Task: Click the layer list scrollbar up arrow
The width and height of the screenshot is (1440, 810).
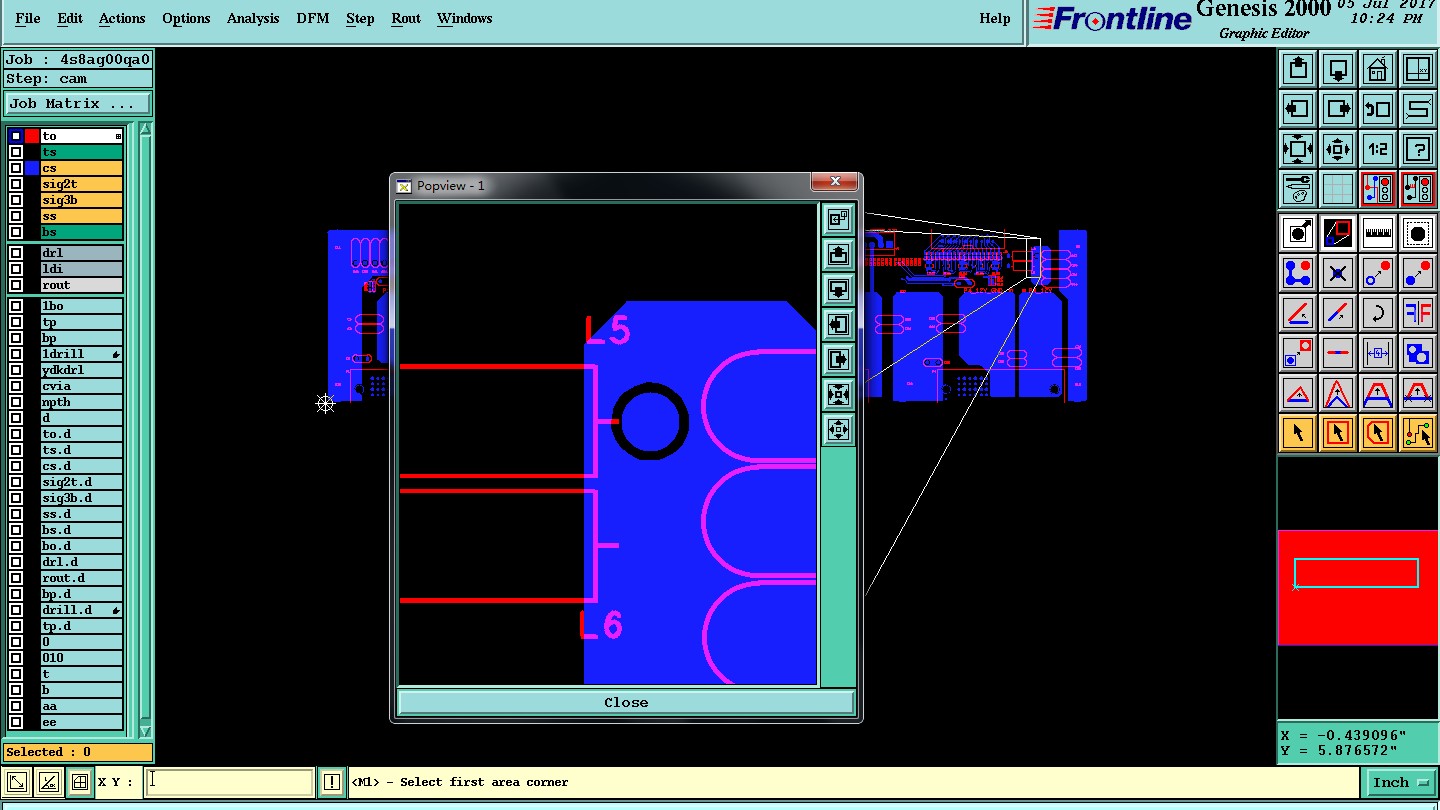Action: [145, 129]
